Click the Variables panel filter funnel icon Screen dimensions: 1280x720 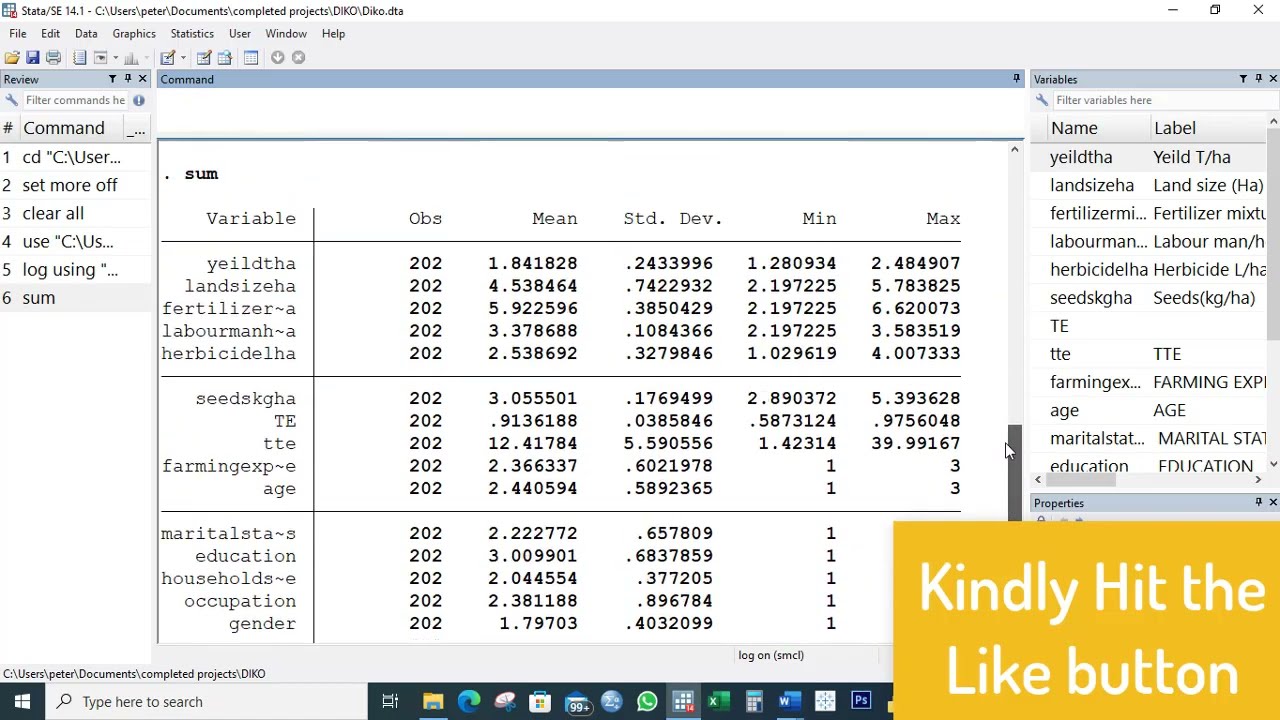[1243, 79]
